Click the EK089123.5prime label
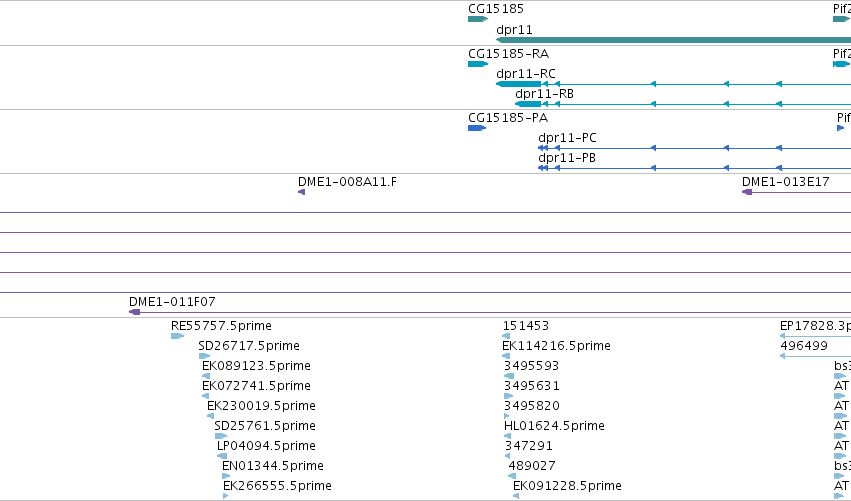 click(x=256, y=366)
